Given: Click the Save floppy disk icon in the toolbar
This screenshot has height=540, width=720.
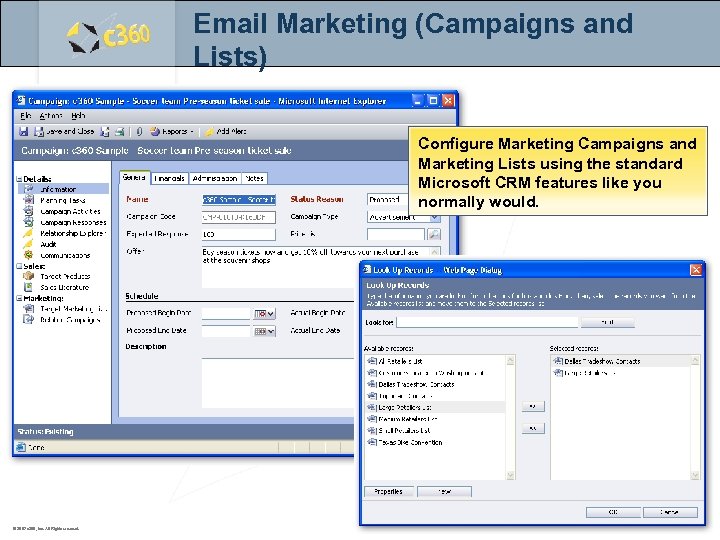Looking at the screenshot, I should (23, 132).
